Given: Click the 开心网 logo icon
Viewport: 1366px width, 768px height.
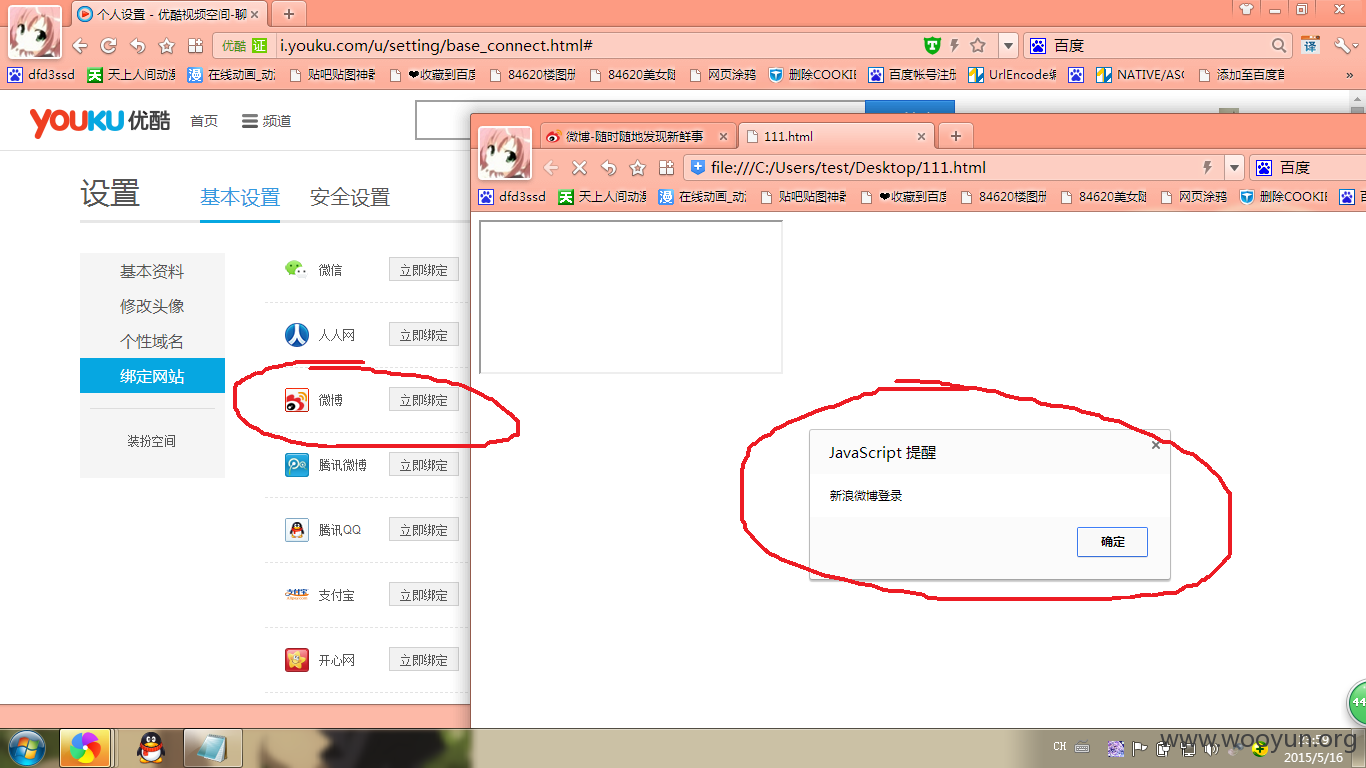Looking at the screenshot, I should coord(297,660).
